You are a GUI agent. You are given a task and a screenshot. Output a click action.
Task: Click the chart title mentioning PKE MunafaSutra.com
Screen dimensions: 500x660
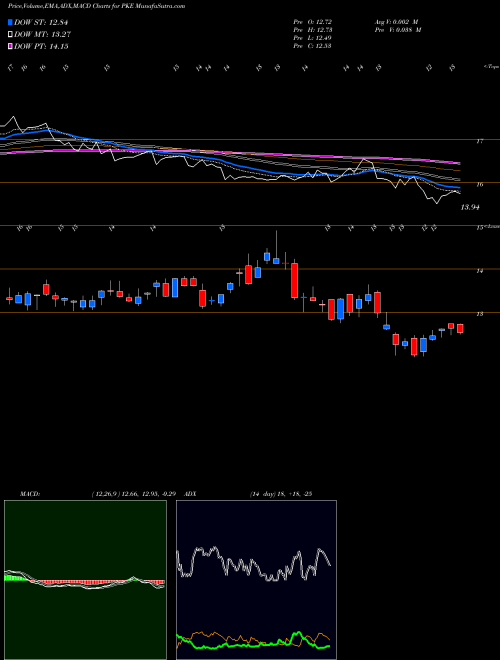tap(96, 6)
